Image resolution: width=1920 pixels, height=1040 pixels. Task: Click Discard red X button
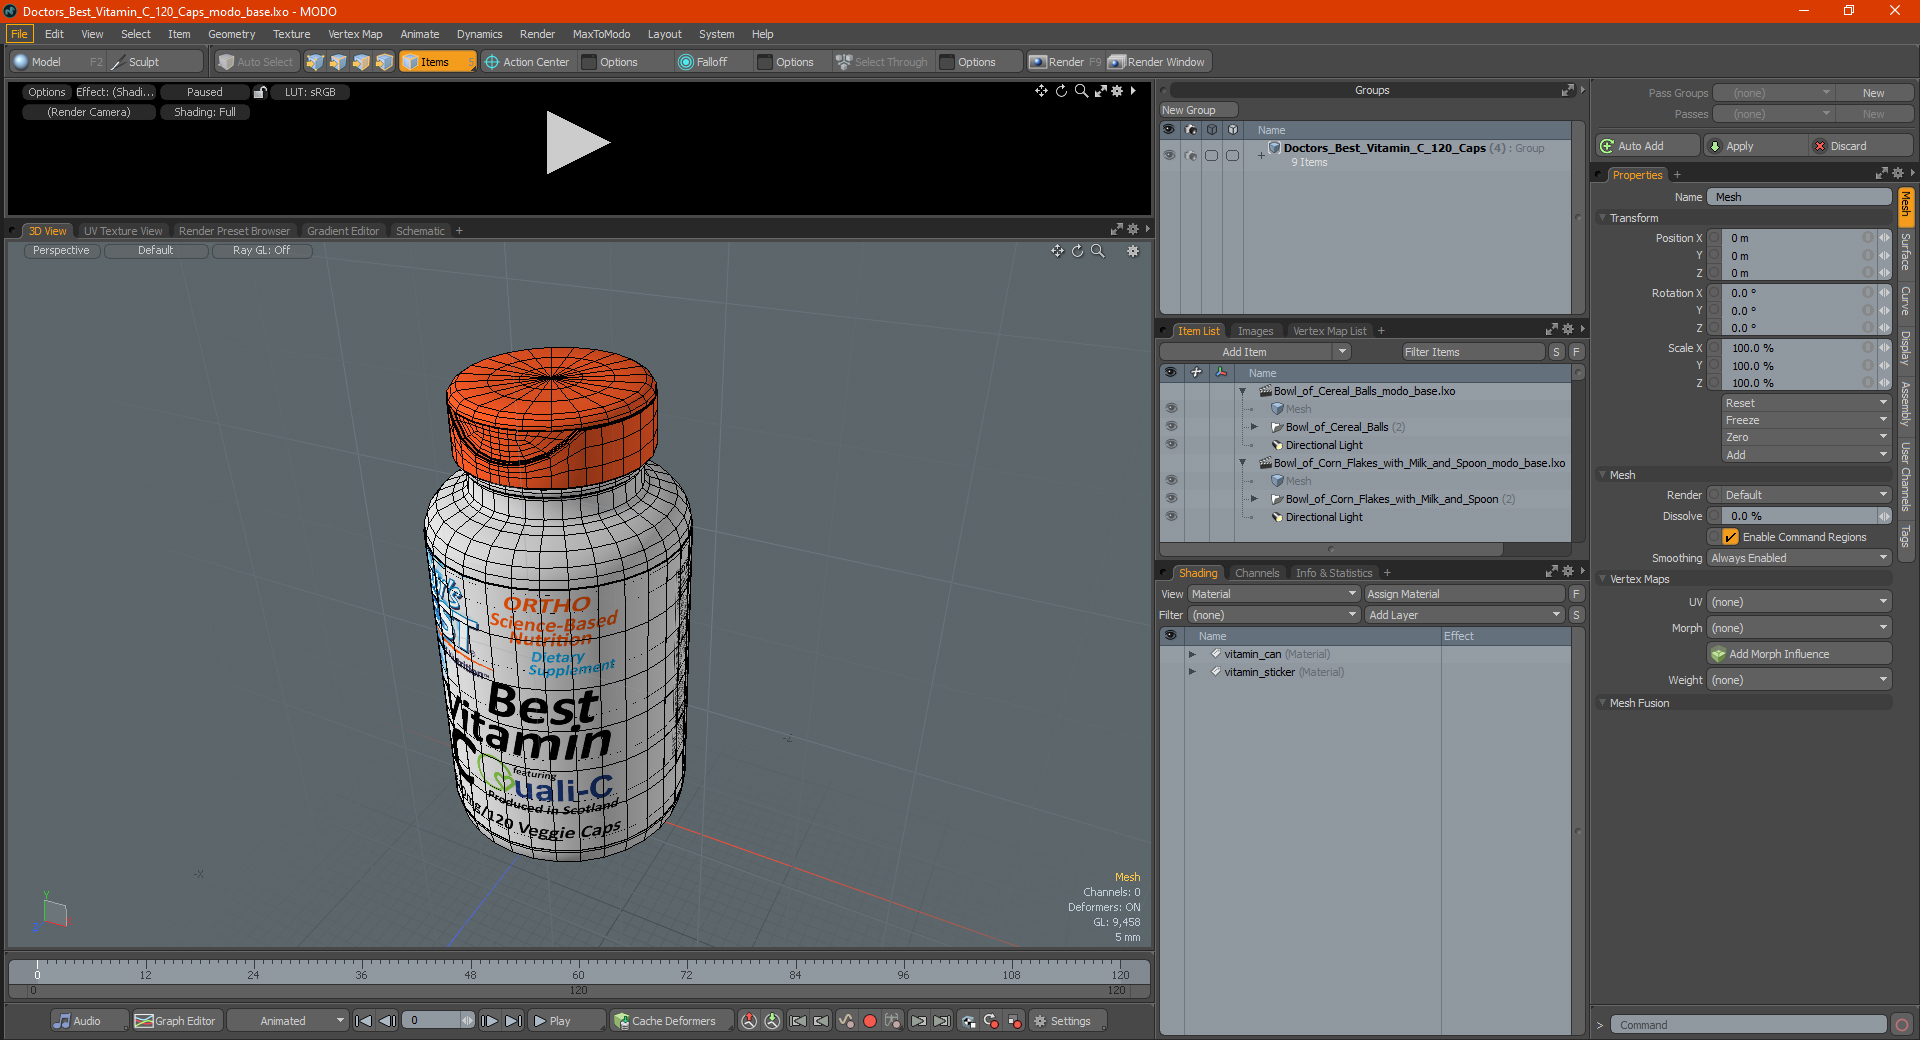[x=1860, y=146]
